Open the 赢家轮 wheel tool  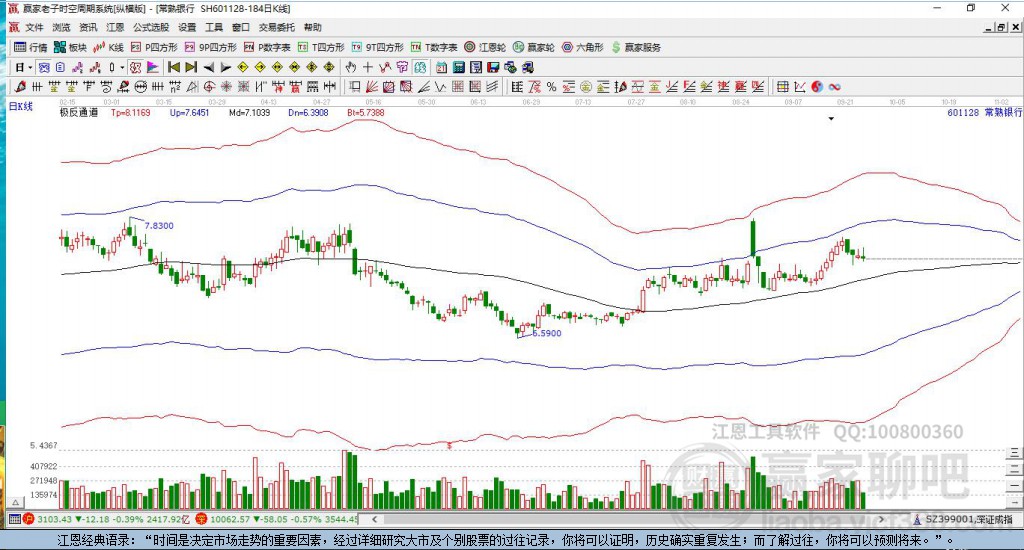pyautogui.click(x=534, y=47)
